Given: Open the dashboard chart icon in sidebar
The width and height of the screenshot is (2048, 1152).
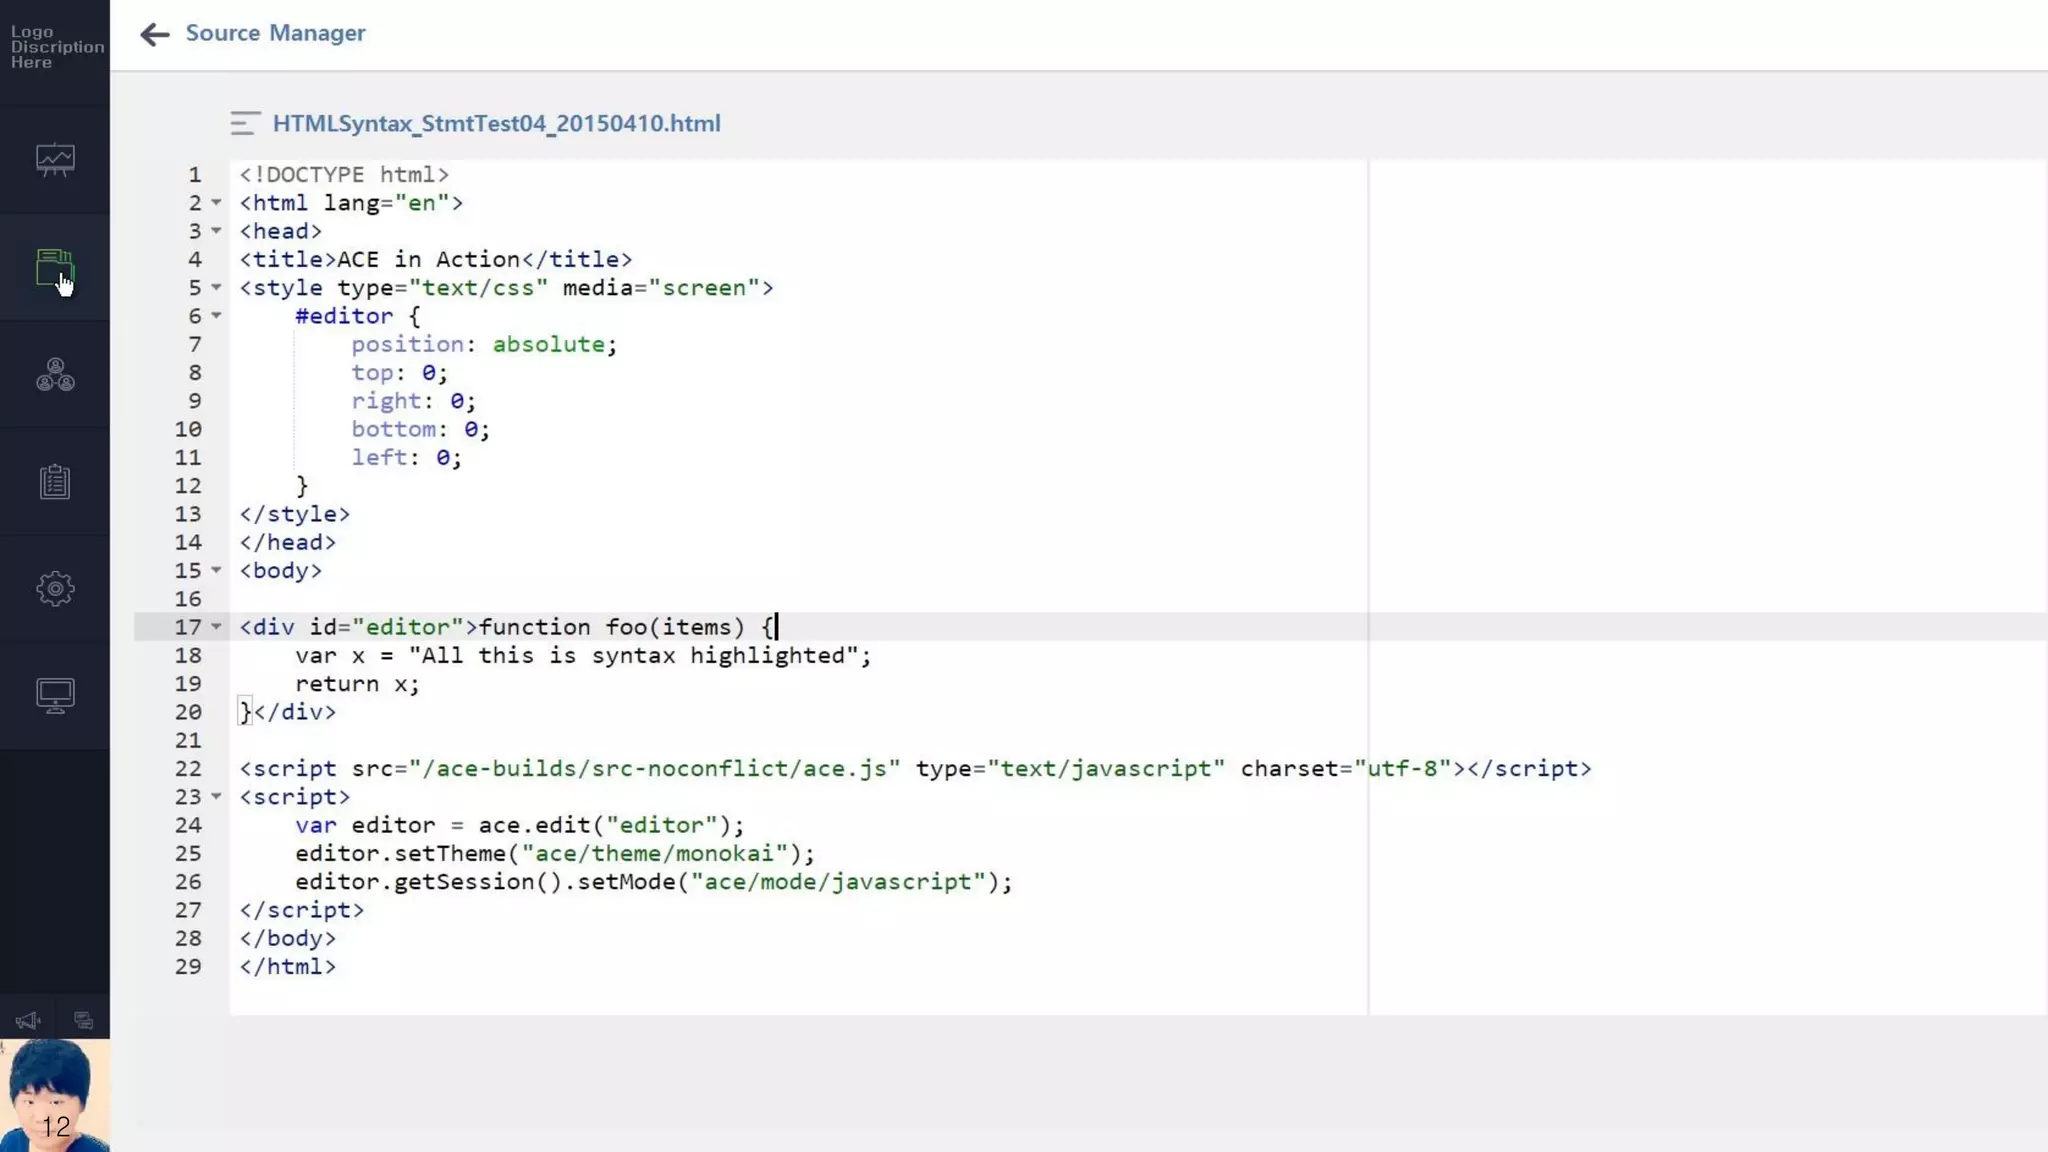Looking at the screenshot, I should (x=55, y=160).
